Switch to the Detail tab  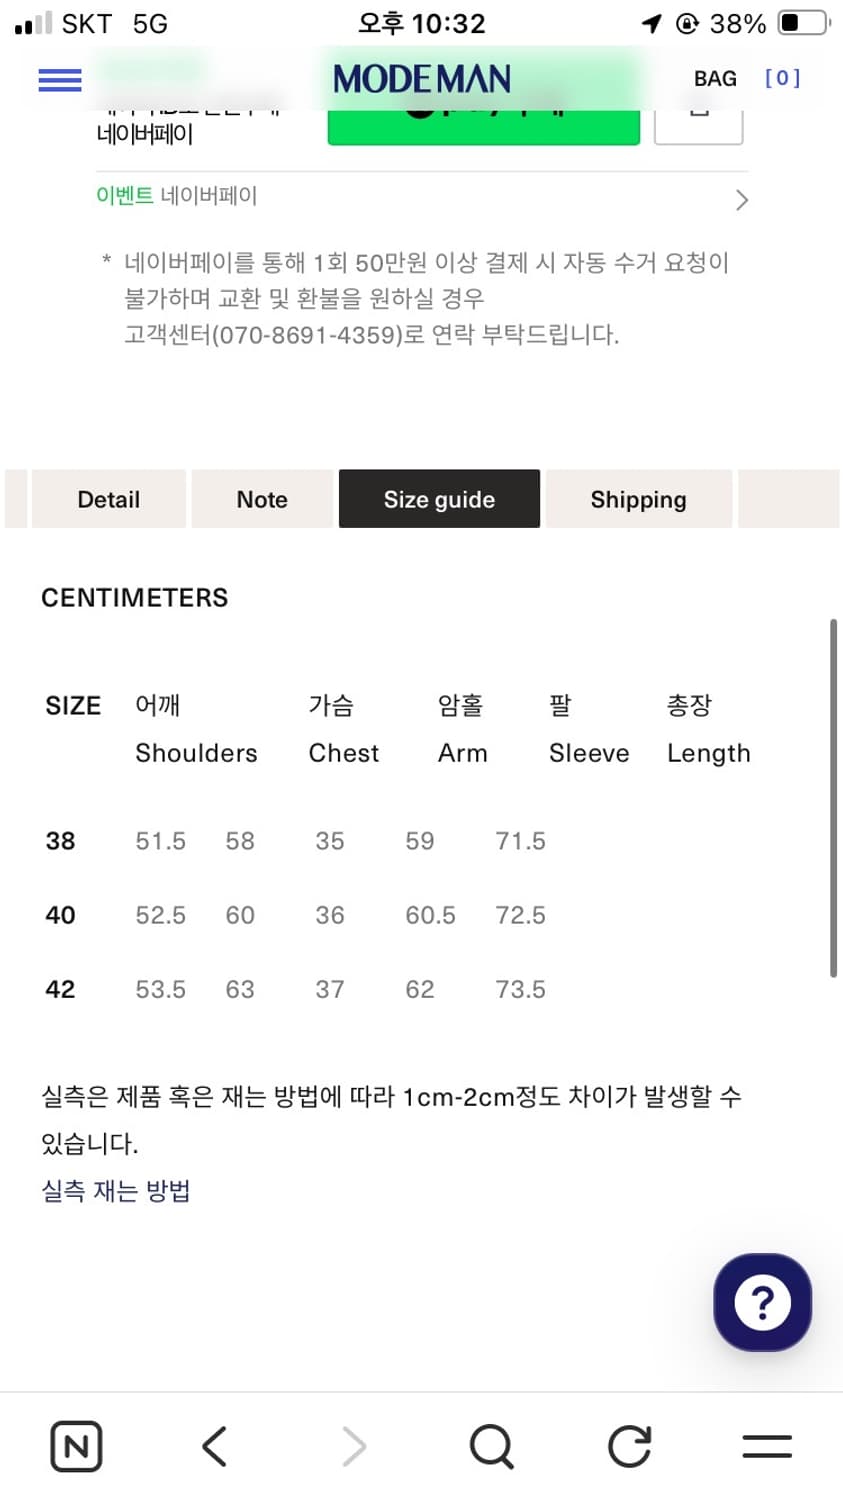(x=108, y=499)
